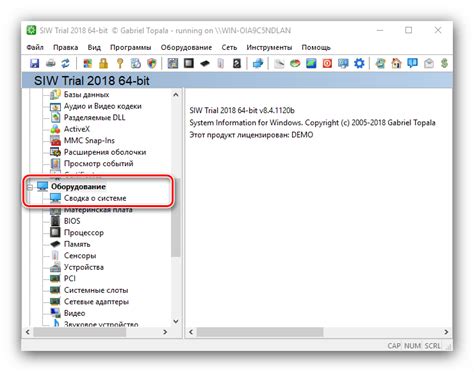Select MMC Snap-Ins tree item
Image resolution: width=474 pixels, height=372 pixels.
tap(89, 141)
